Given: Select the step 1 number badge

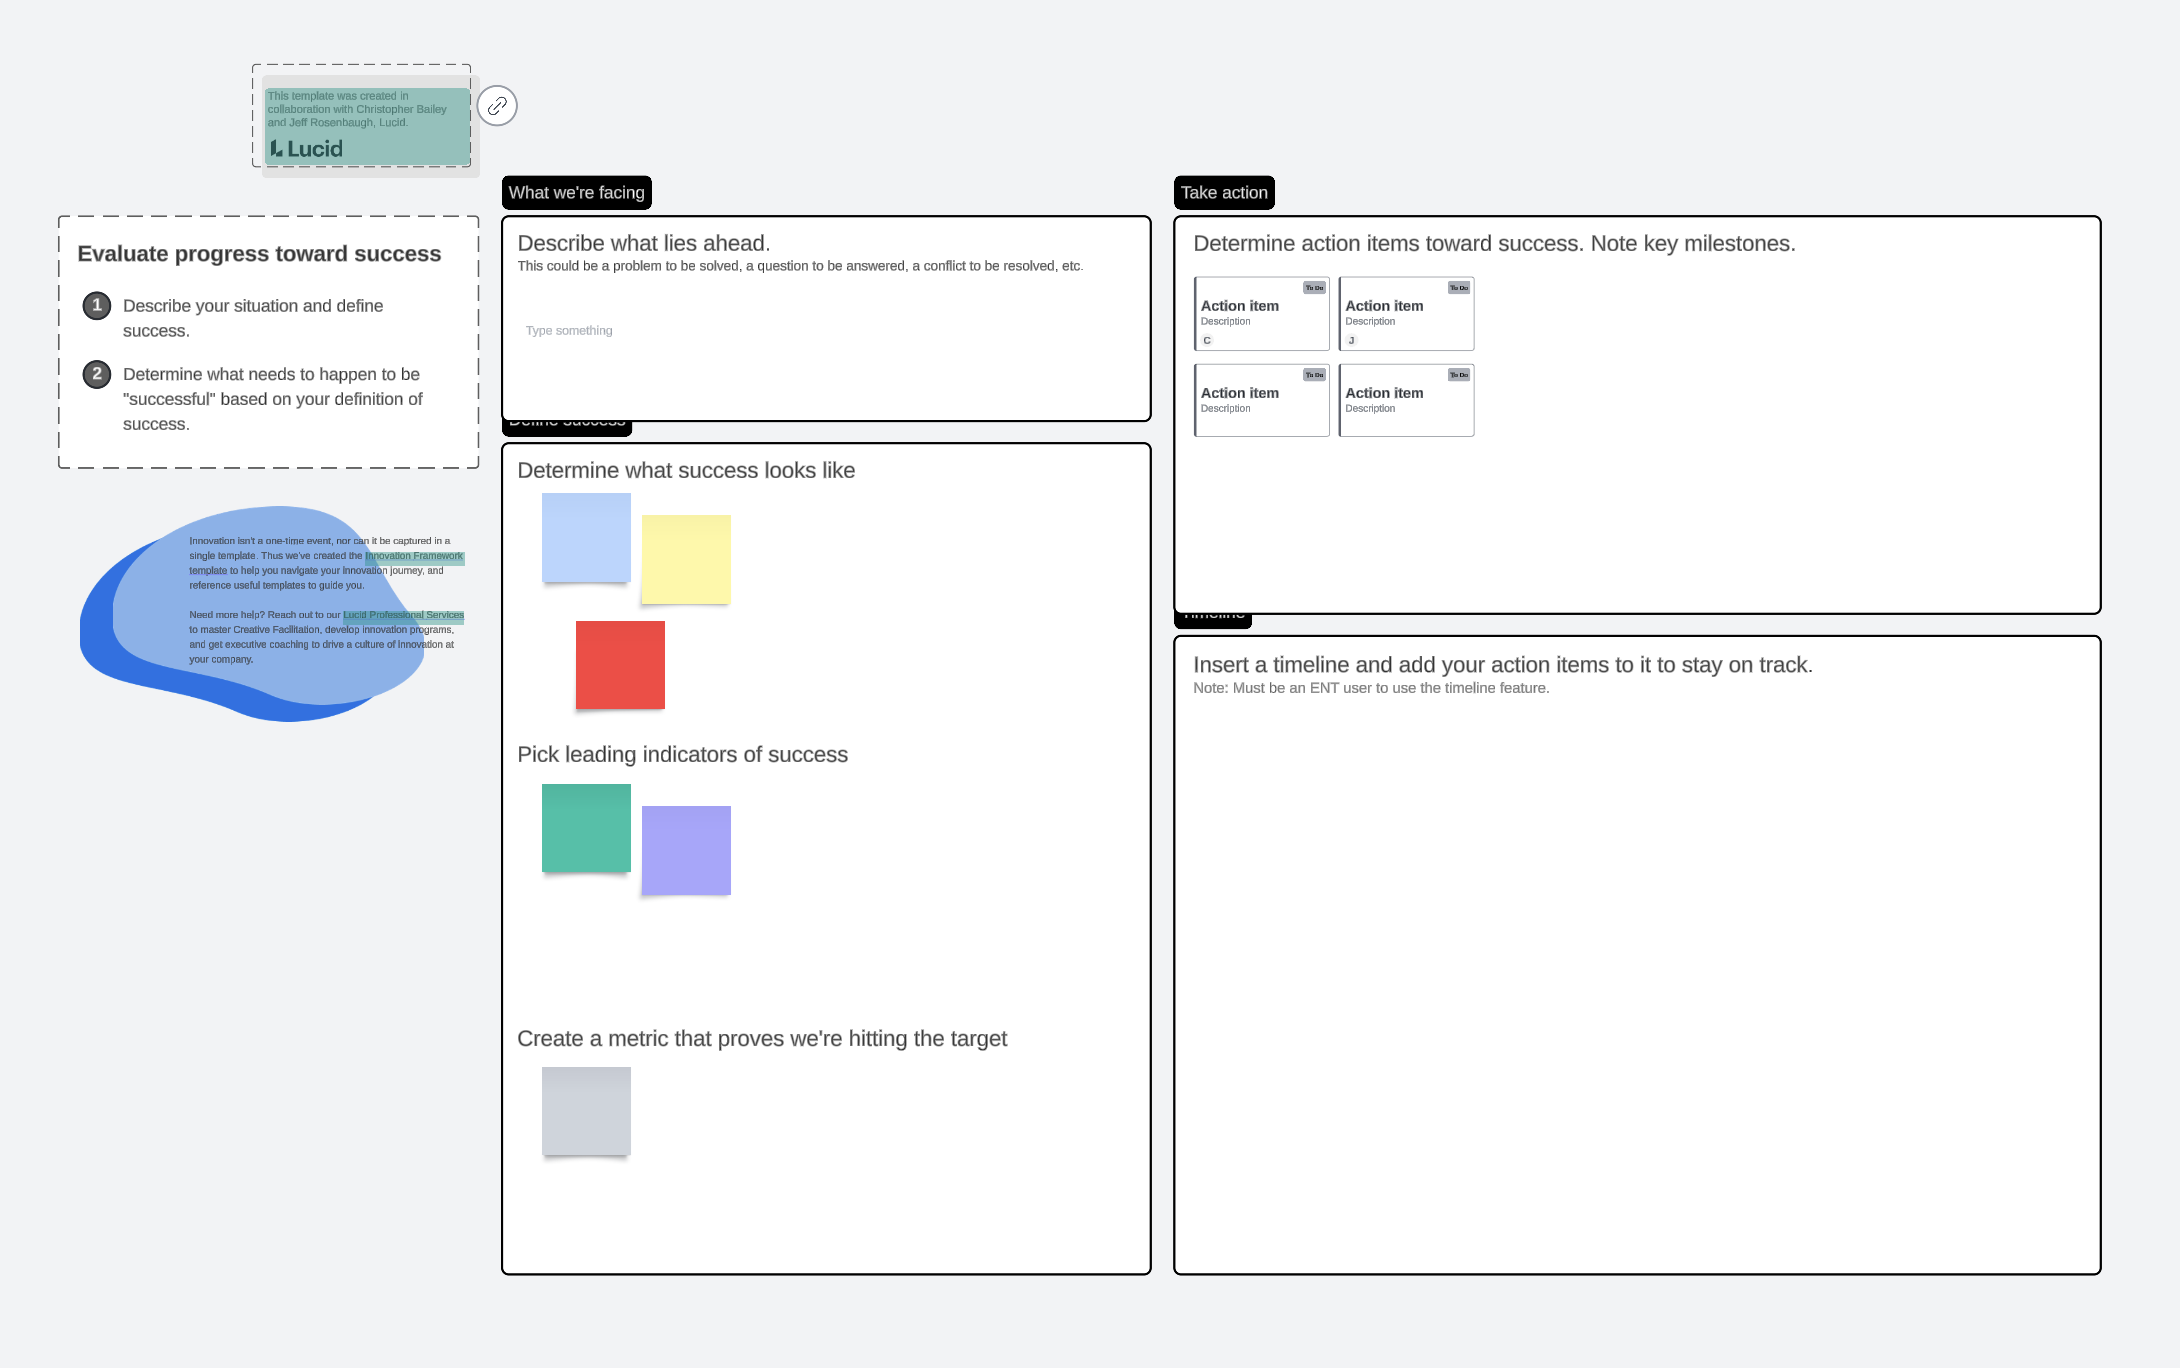Looking at the screenshot, I should [x=97, y=305].
